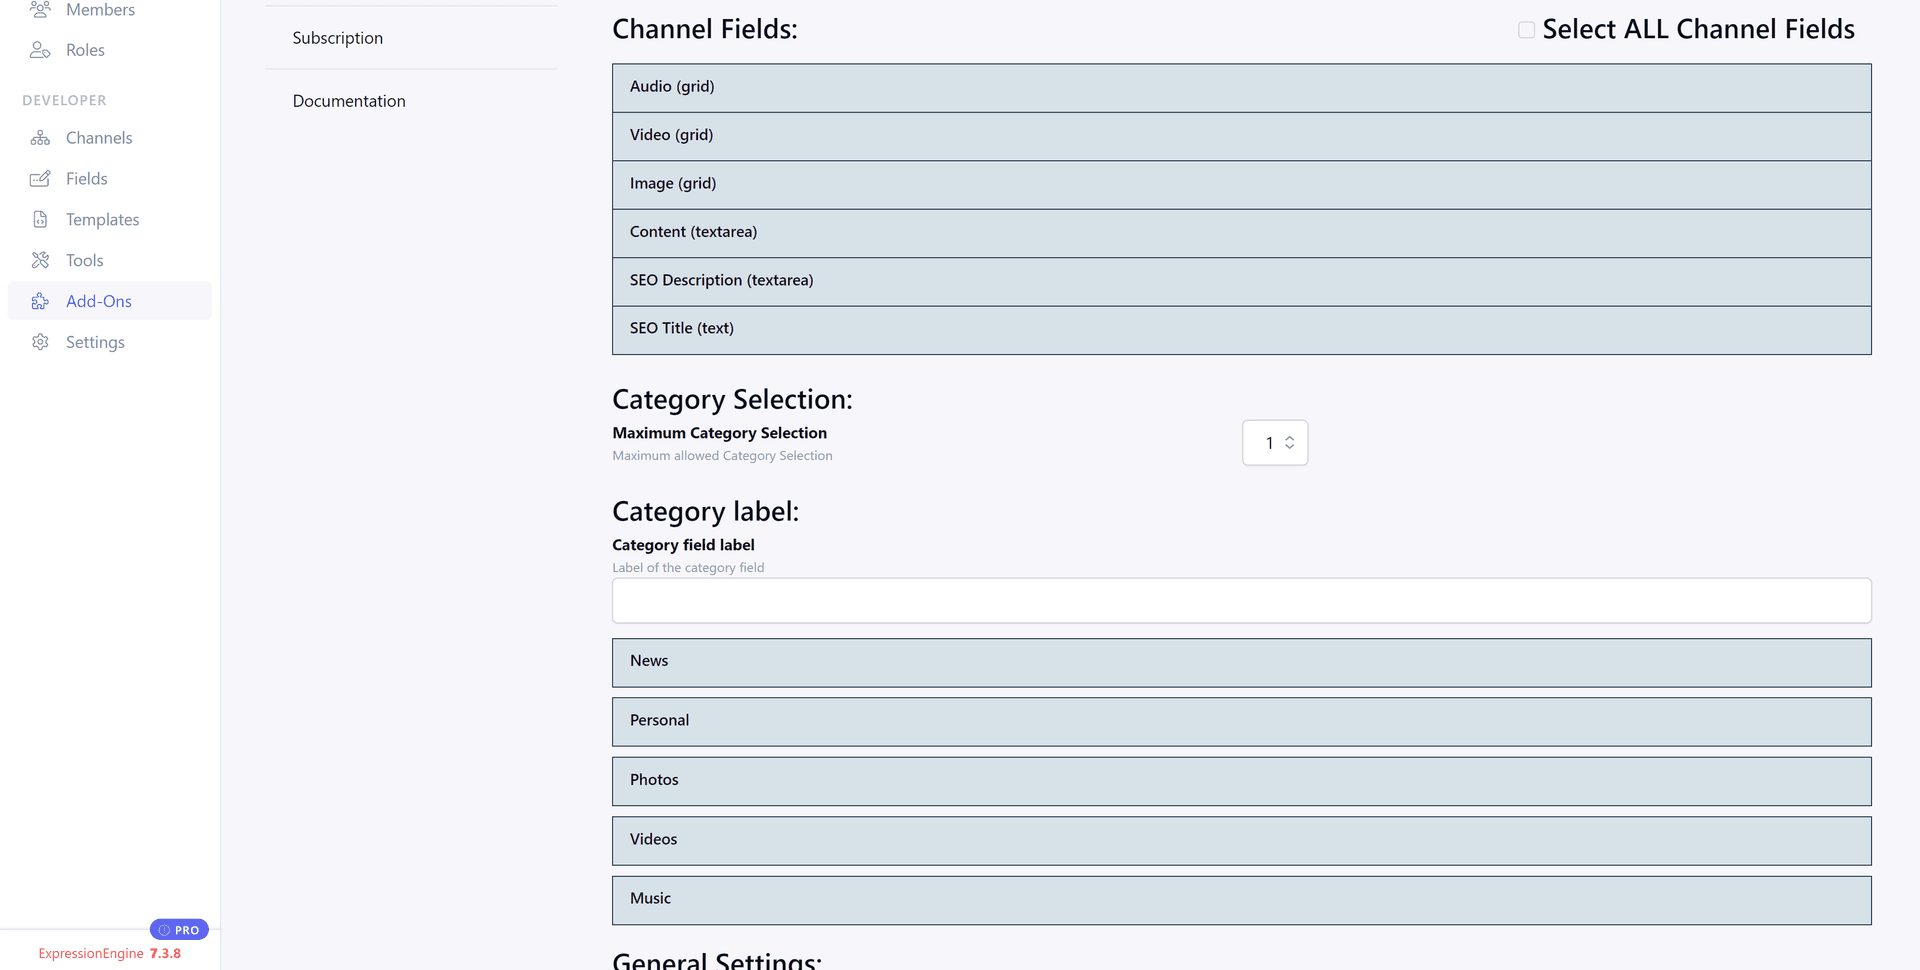Click the Members icon in sidebar
This screenshot has width=1920, height=970.
40,10
